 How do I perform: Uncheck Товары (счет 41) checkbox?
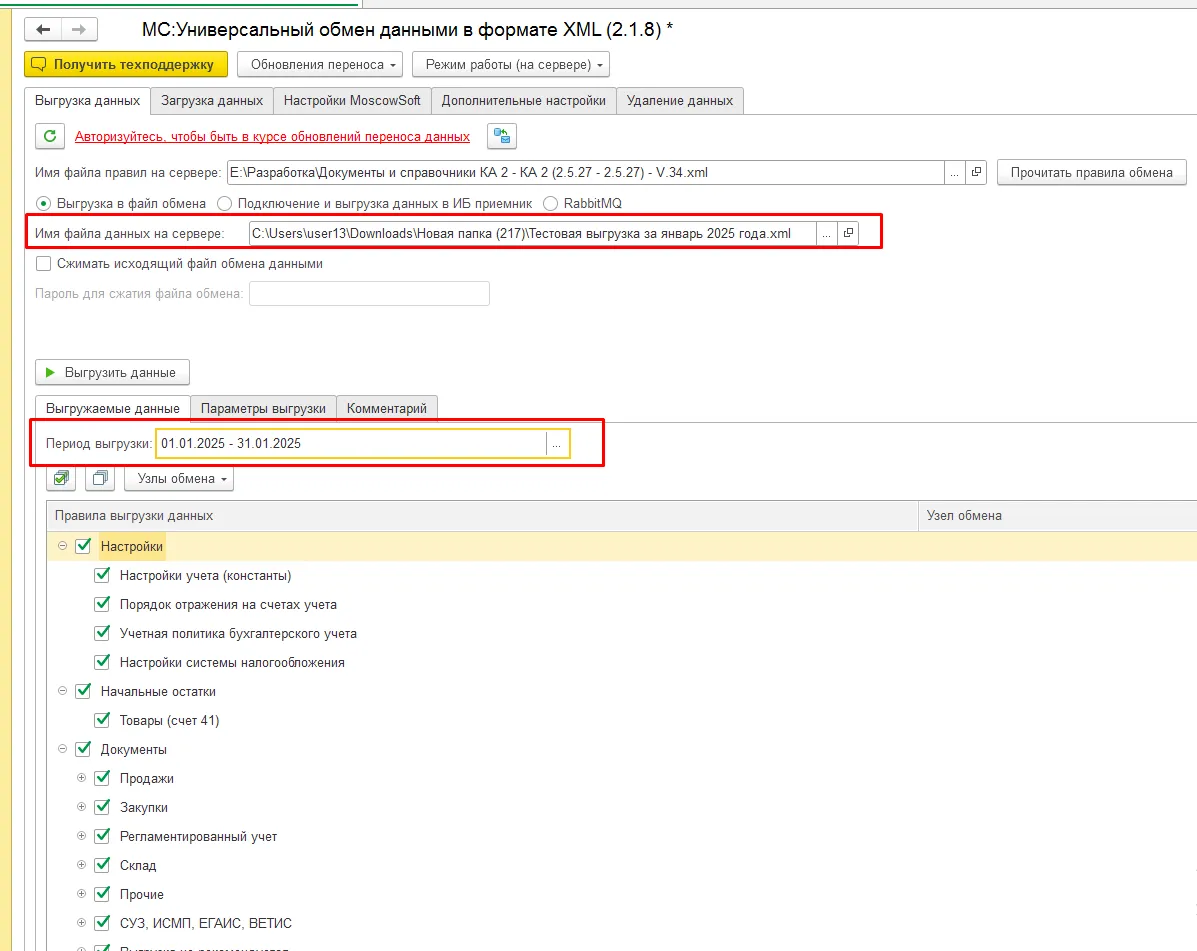102,721
